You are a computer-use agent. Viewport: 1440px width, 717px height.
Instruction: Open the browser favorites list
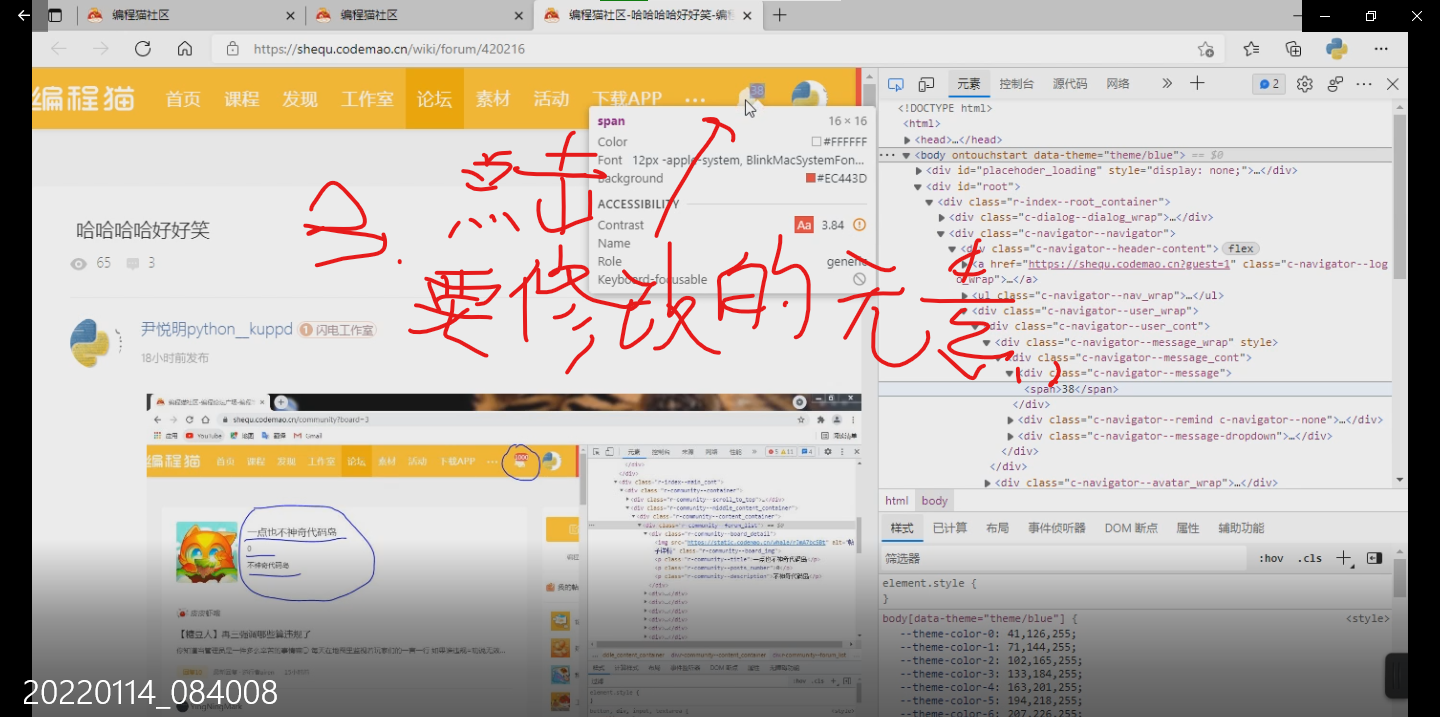(x=1251, y=48)
